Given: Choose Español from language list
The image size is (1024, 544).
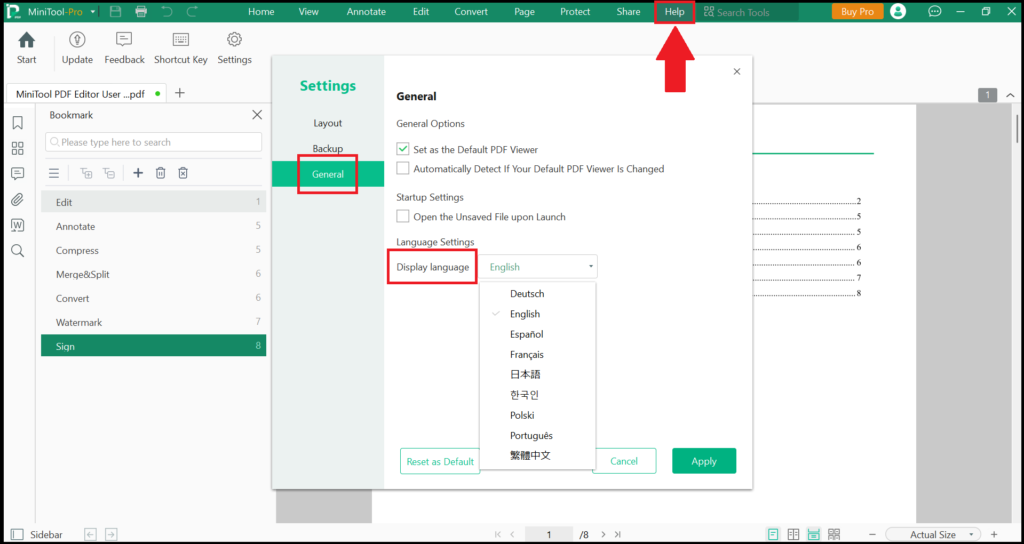Looking at the screenshot, I should coord(526,334).
